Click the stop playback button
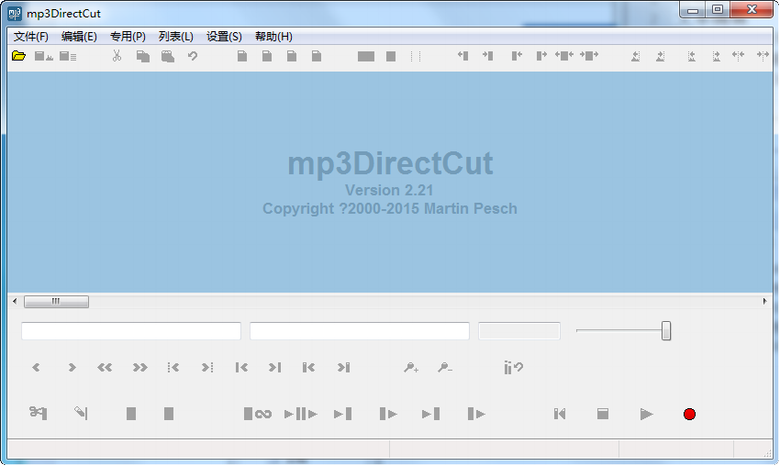The width and height of the screenshot is (780, 466). 602,414
